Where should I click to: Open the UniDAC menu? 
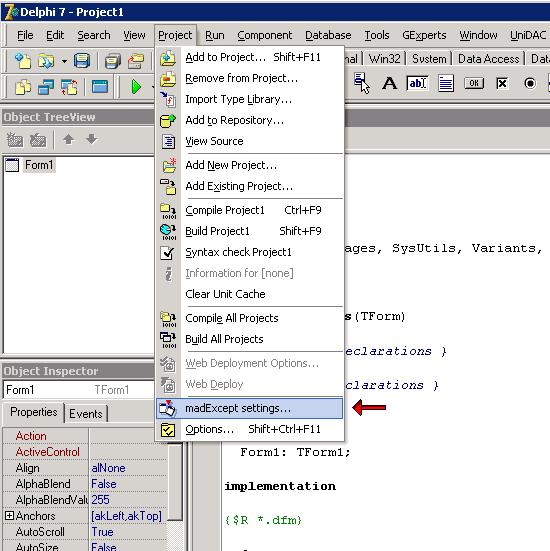pyautogui.click(x=528, y=35)
